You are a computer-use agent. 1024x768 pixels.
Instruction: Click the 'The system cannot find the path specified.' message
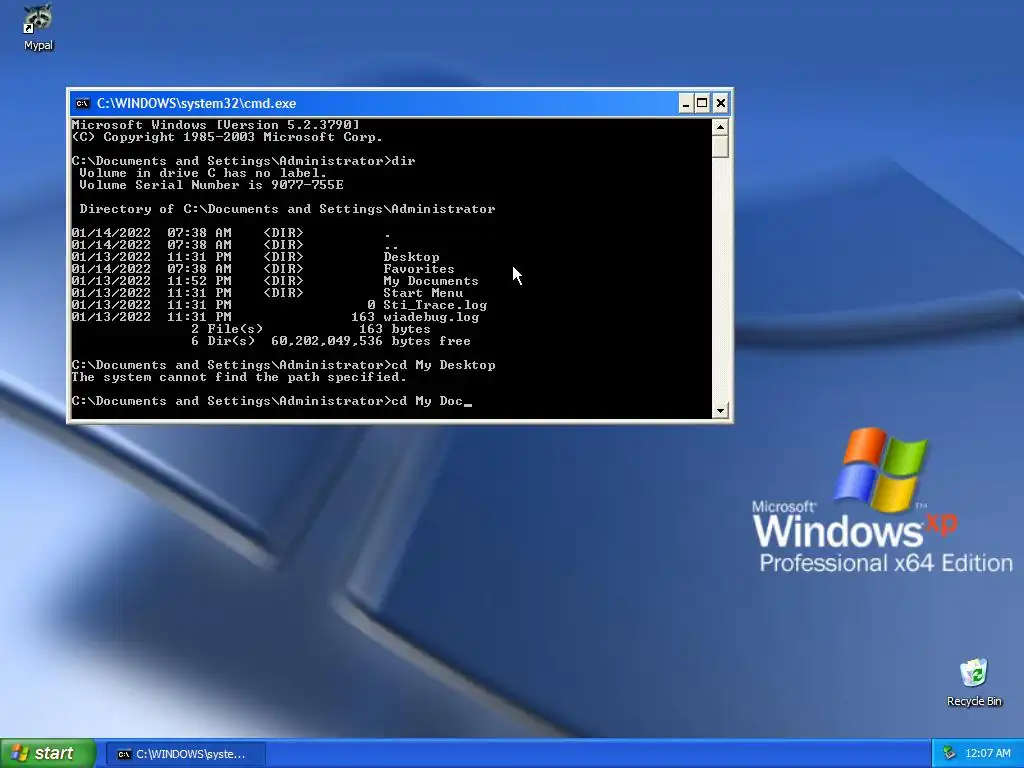click(x=239, y=377)
